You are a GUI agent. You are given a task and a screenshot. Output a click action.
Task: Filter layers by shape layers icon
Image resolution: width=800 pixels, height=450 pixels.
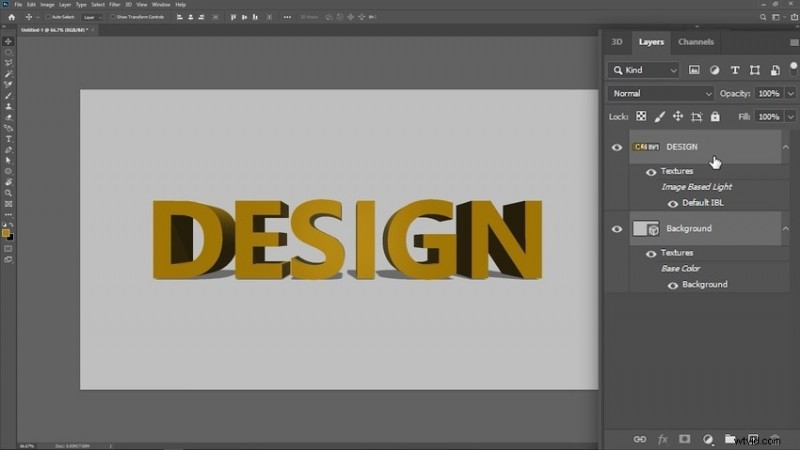click(755, 70)
